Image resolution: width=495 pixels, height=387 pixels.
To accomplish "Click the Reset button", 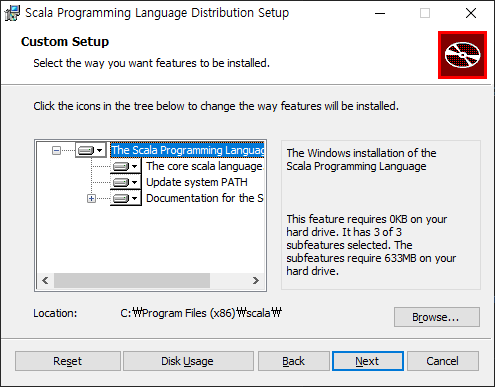I will (x=68, y=361).
